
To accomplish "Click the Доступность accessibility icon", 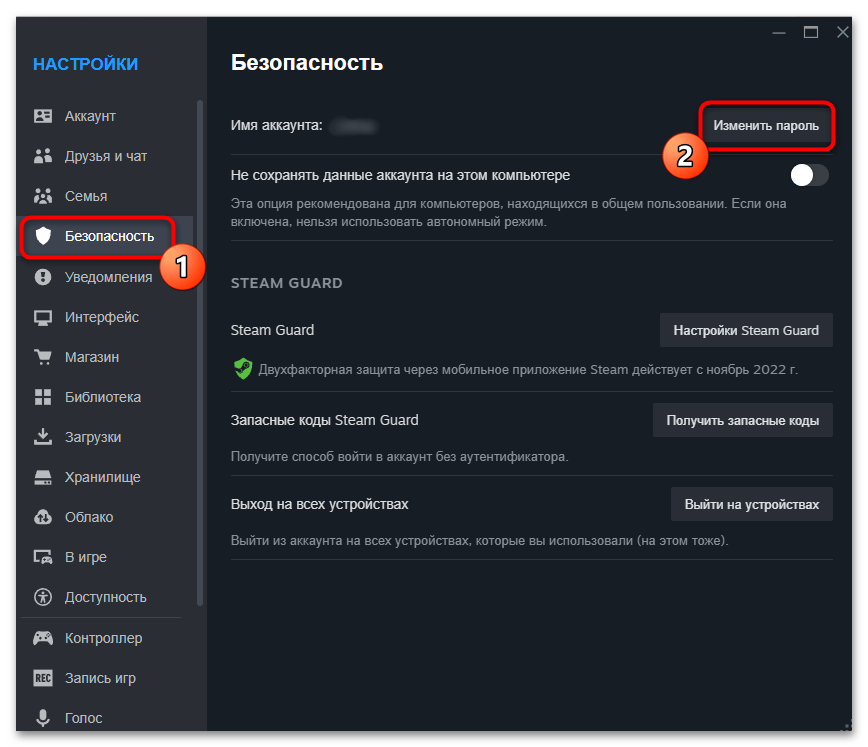I will coord(43,597).
